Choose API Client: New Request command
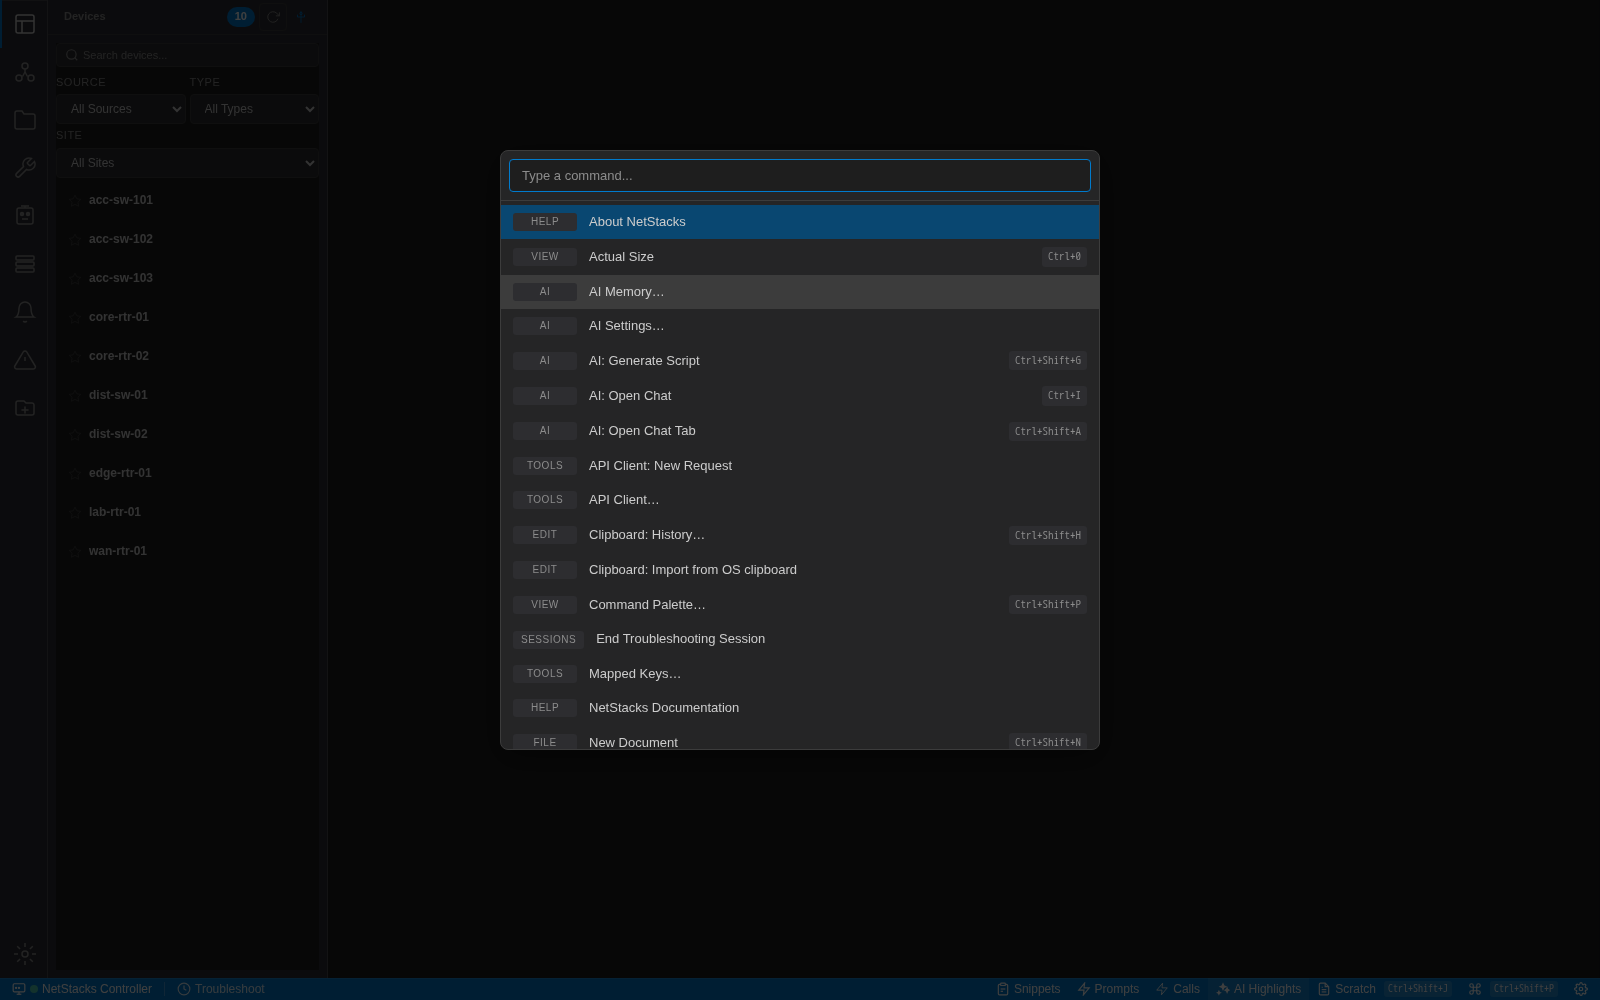This screenshot has width=1600, height=1000. [x=800, y=466]
